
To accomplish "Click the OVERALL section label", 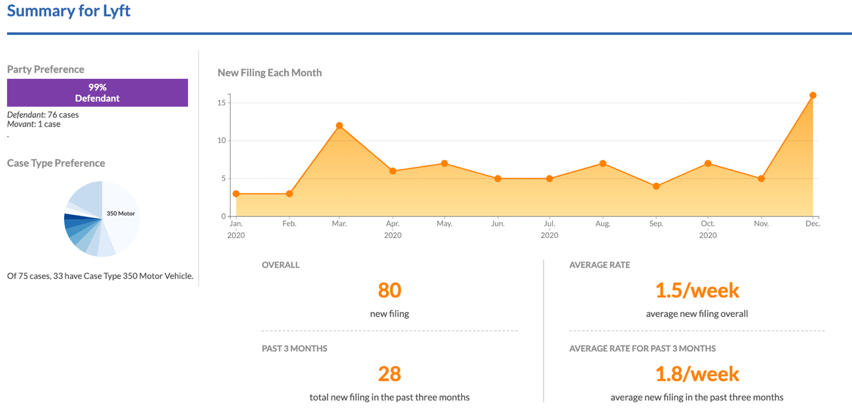I will (x=280, y=265).
